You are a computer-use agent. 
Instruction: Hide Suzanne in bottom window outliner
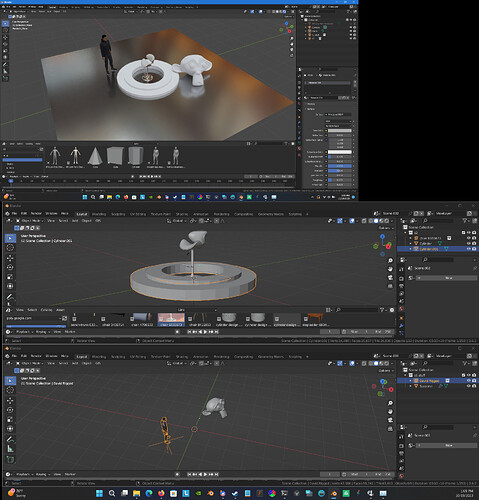click(x=469, y=386)
